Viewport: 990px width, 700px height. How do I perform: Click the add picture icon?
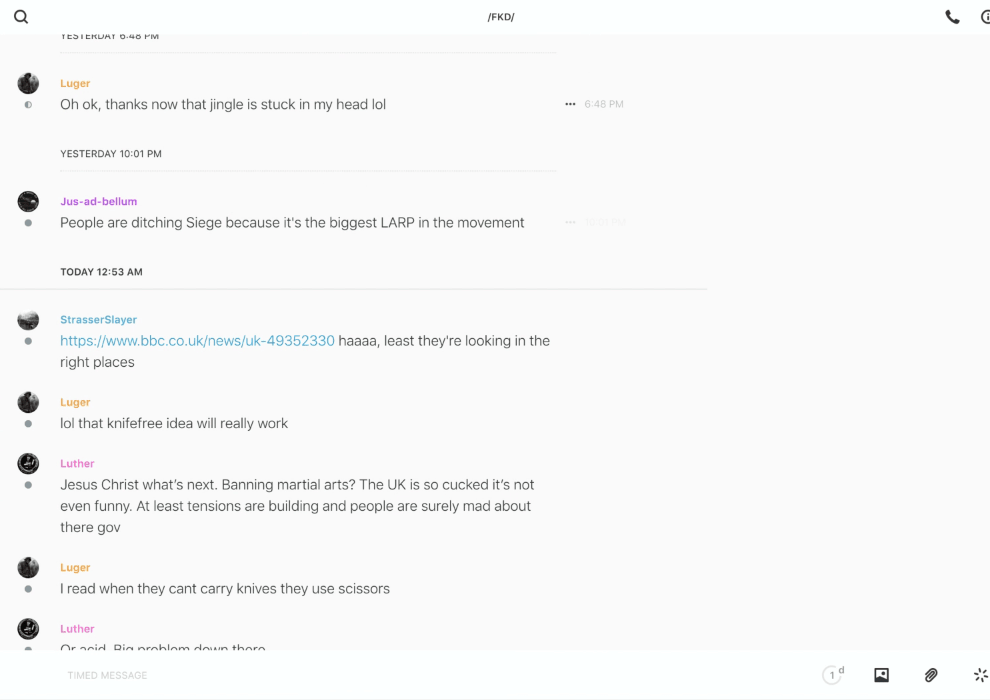pyautogui.click(x=881, y=675)
